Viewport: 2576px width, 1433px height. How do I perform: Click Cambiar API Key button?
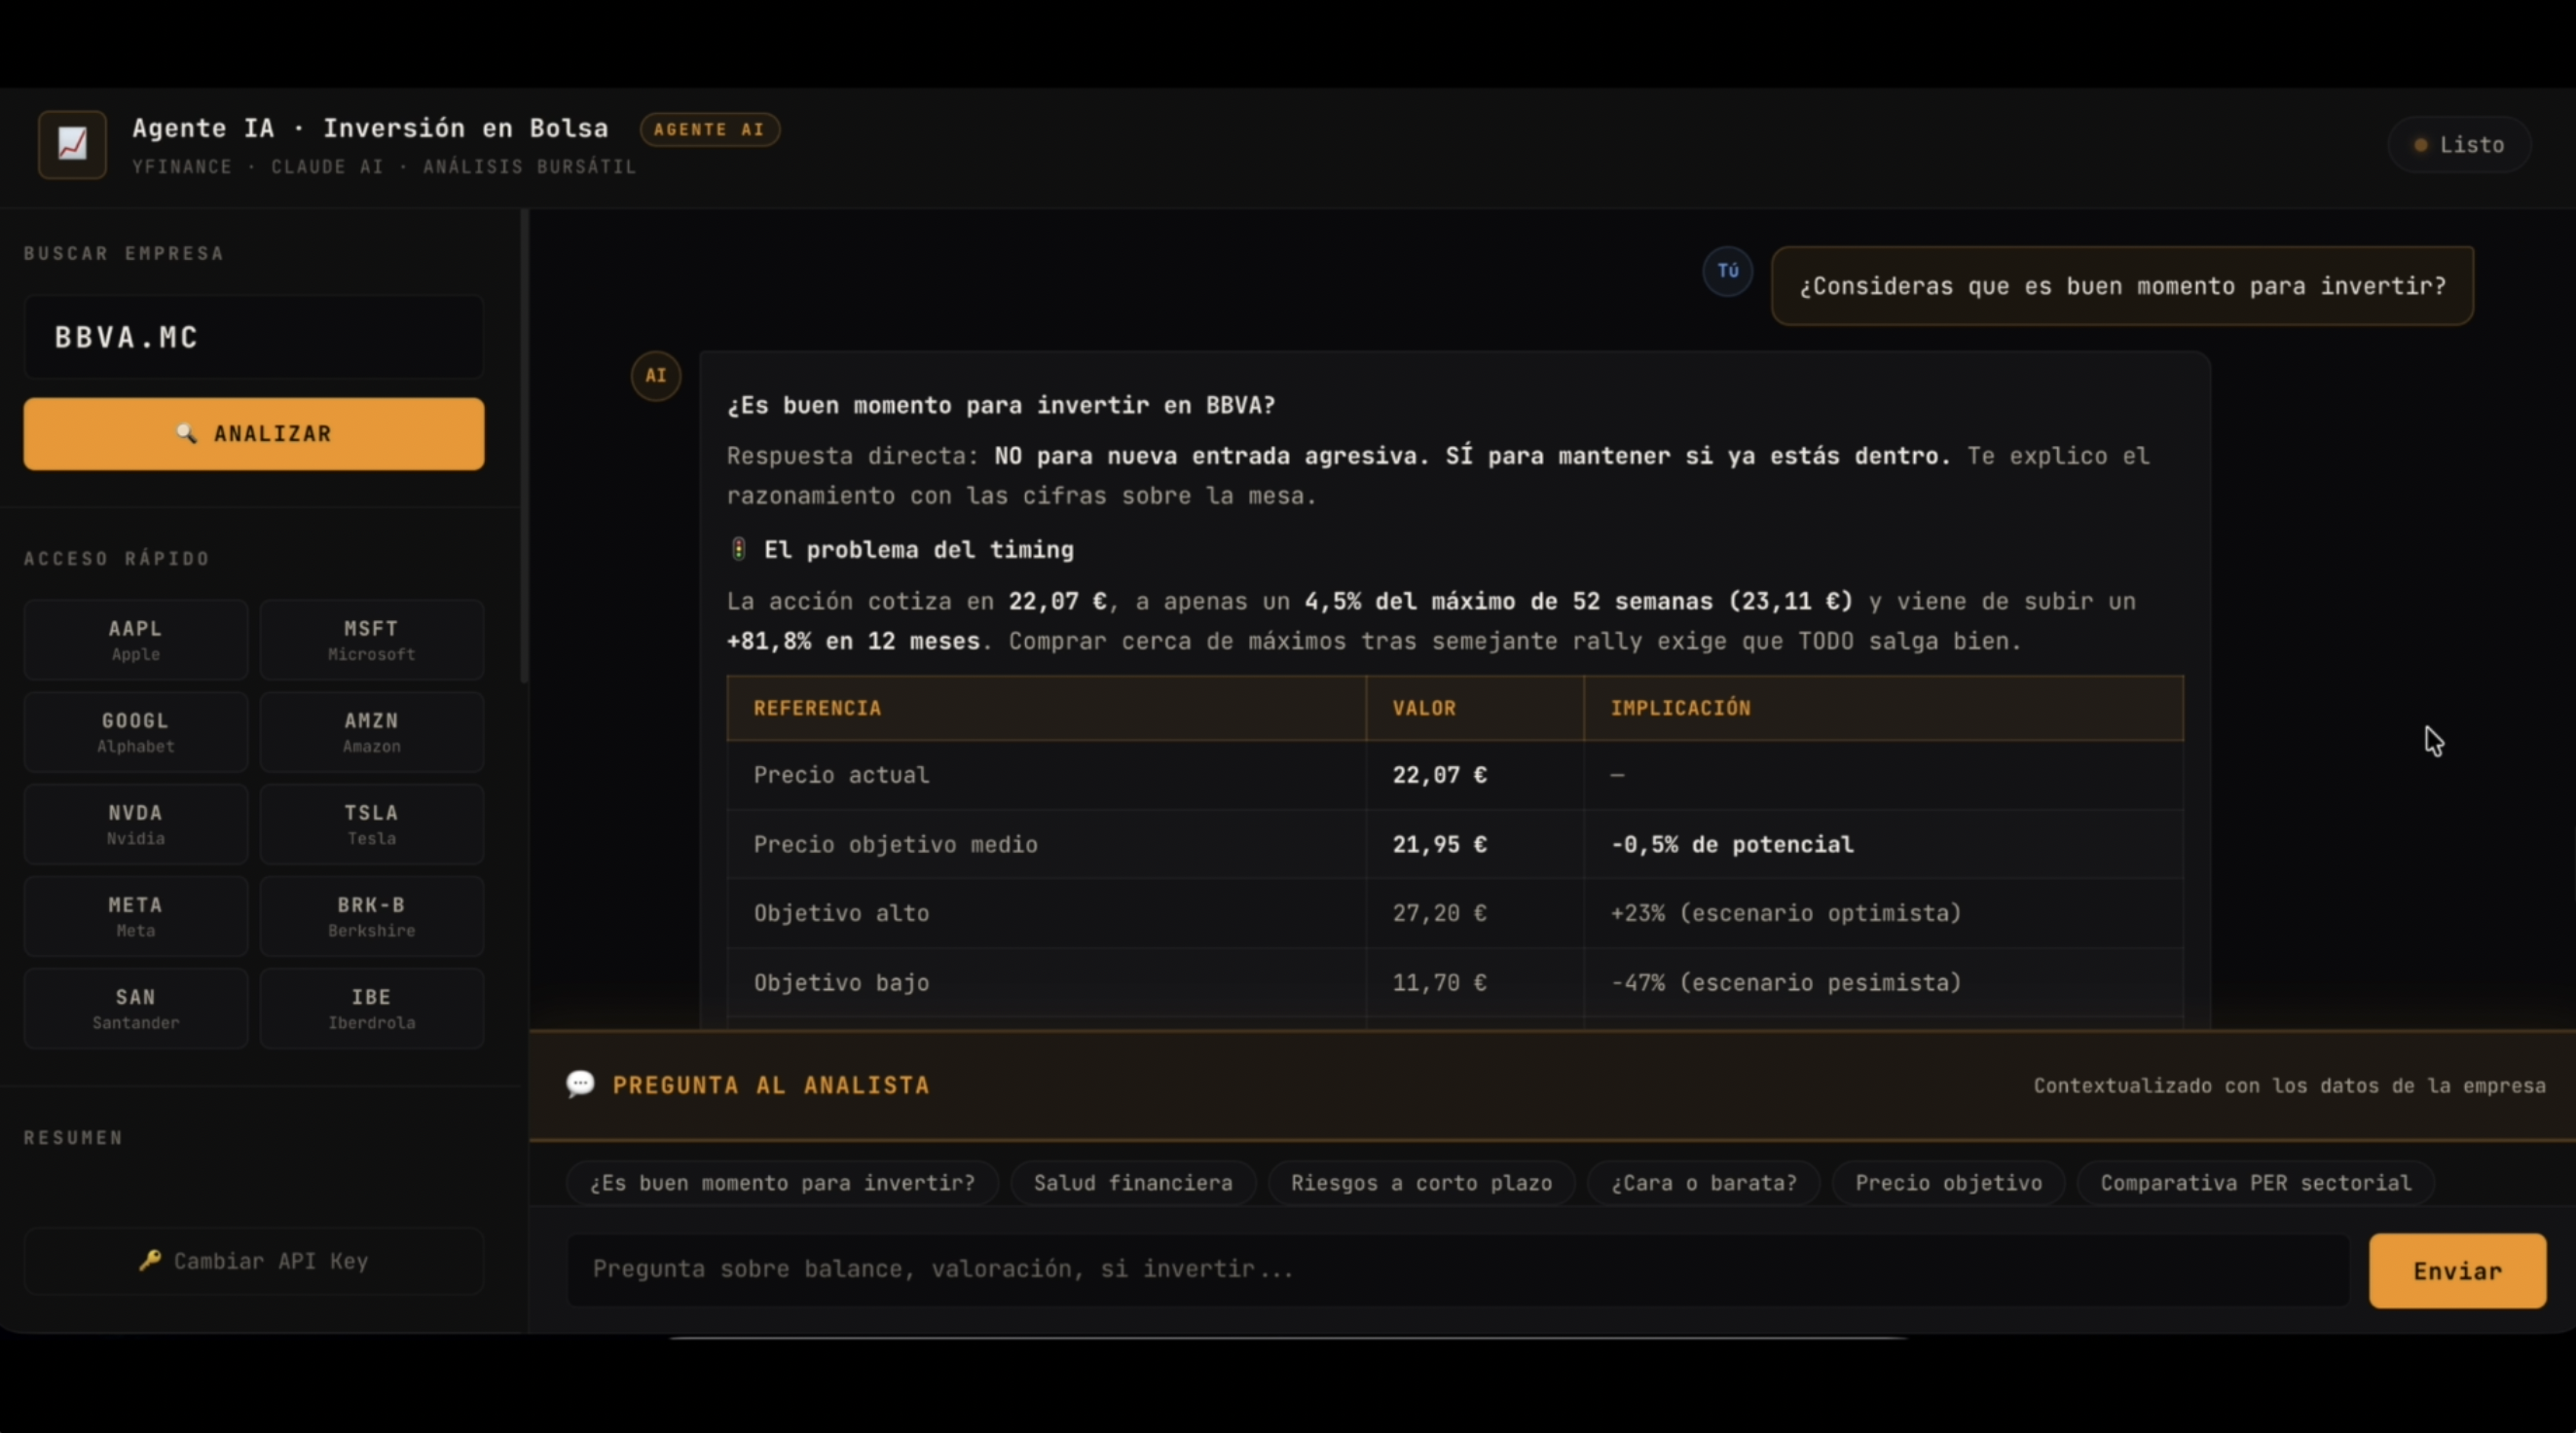pos(254,1261)
